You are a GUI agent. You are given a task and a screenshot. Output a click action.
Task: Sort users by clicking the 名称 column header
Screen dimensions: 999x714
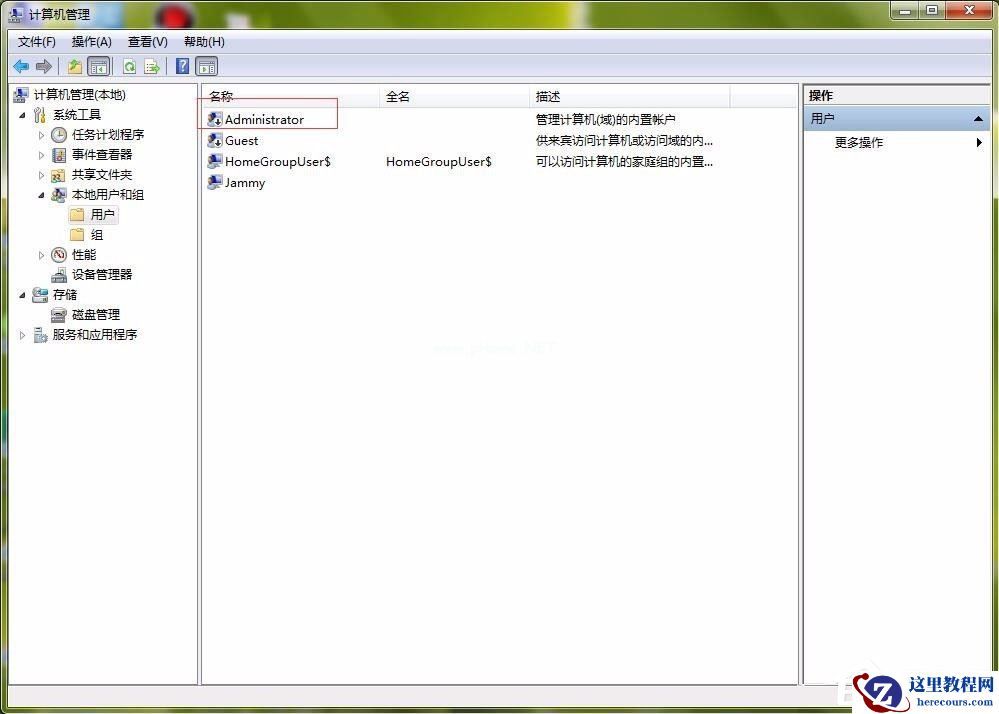pos(220,96)
